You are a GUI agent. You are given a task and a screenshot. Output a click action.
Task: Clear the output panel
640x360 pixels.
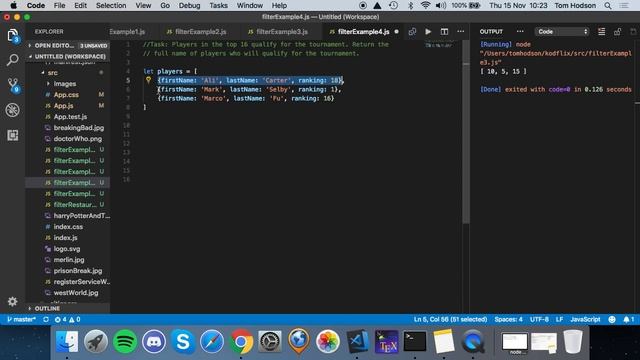(x=602, y=31)
